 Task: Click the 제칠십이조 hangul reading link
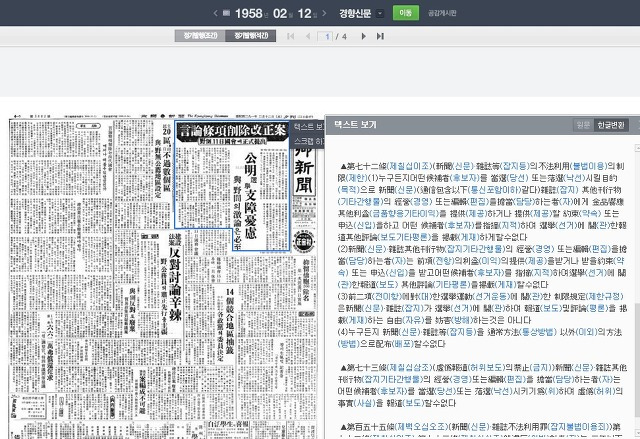pyautogui.click(x=409, y=166)
